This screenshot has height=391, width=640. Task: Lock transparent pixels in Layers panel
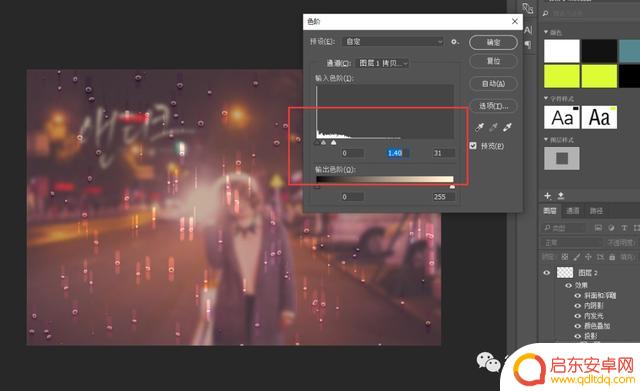click(564, 257)
